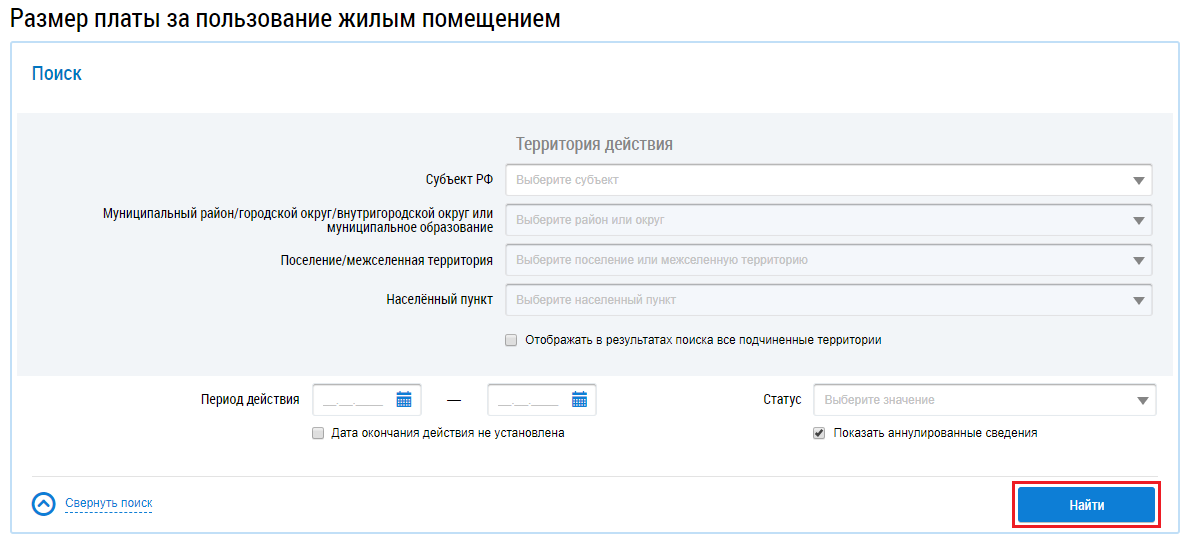The image size is (1203, 550).
Task: Click the arrow on Статус field
Action: (x=1142, y=400)
